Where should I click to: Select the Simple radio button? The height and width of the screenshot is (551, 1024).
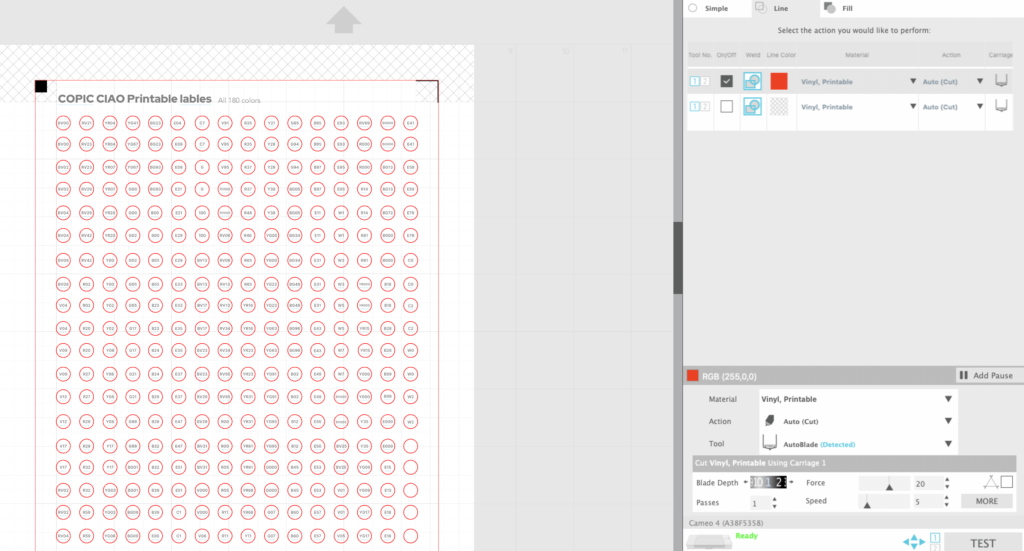pos(693,8)
